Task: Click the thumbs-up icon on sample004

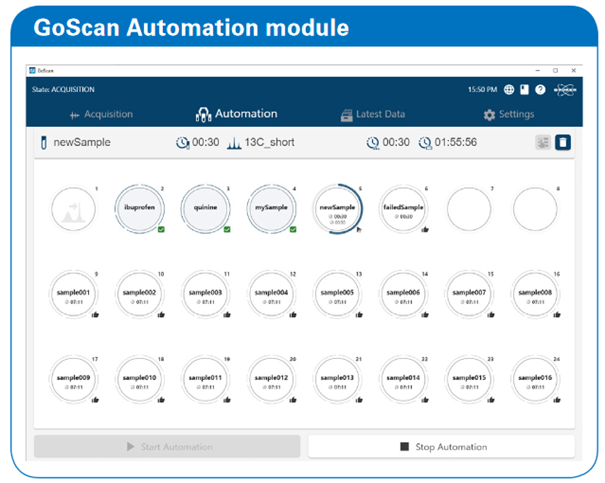Action: pyautogui.click(x=293, y=315)
